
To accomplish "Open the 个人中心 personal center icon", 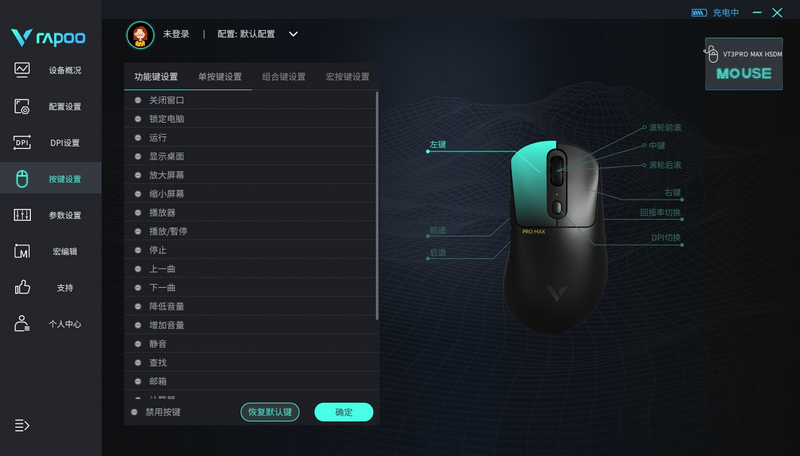I will point(22,324).
